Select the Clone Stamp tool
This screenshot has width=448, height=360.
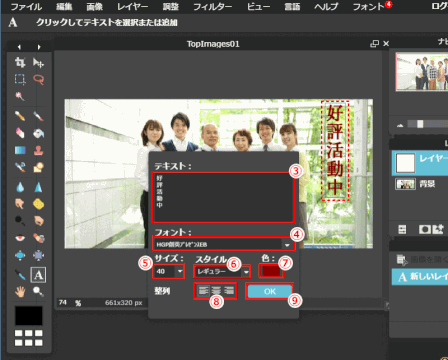pyautogui.click(x=38, y=150)
